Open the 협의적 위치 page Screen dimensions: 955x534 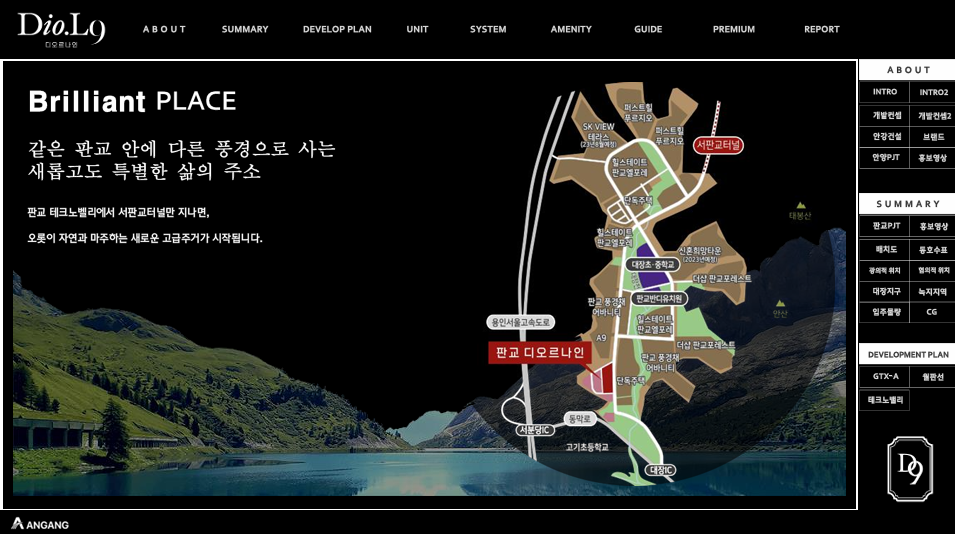tap(933, 270)
